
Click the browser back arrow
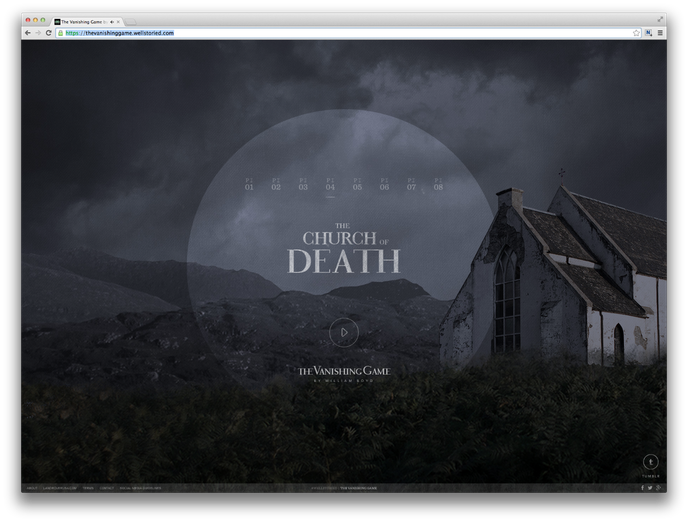pos(28,33)
